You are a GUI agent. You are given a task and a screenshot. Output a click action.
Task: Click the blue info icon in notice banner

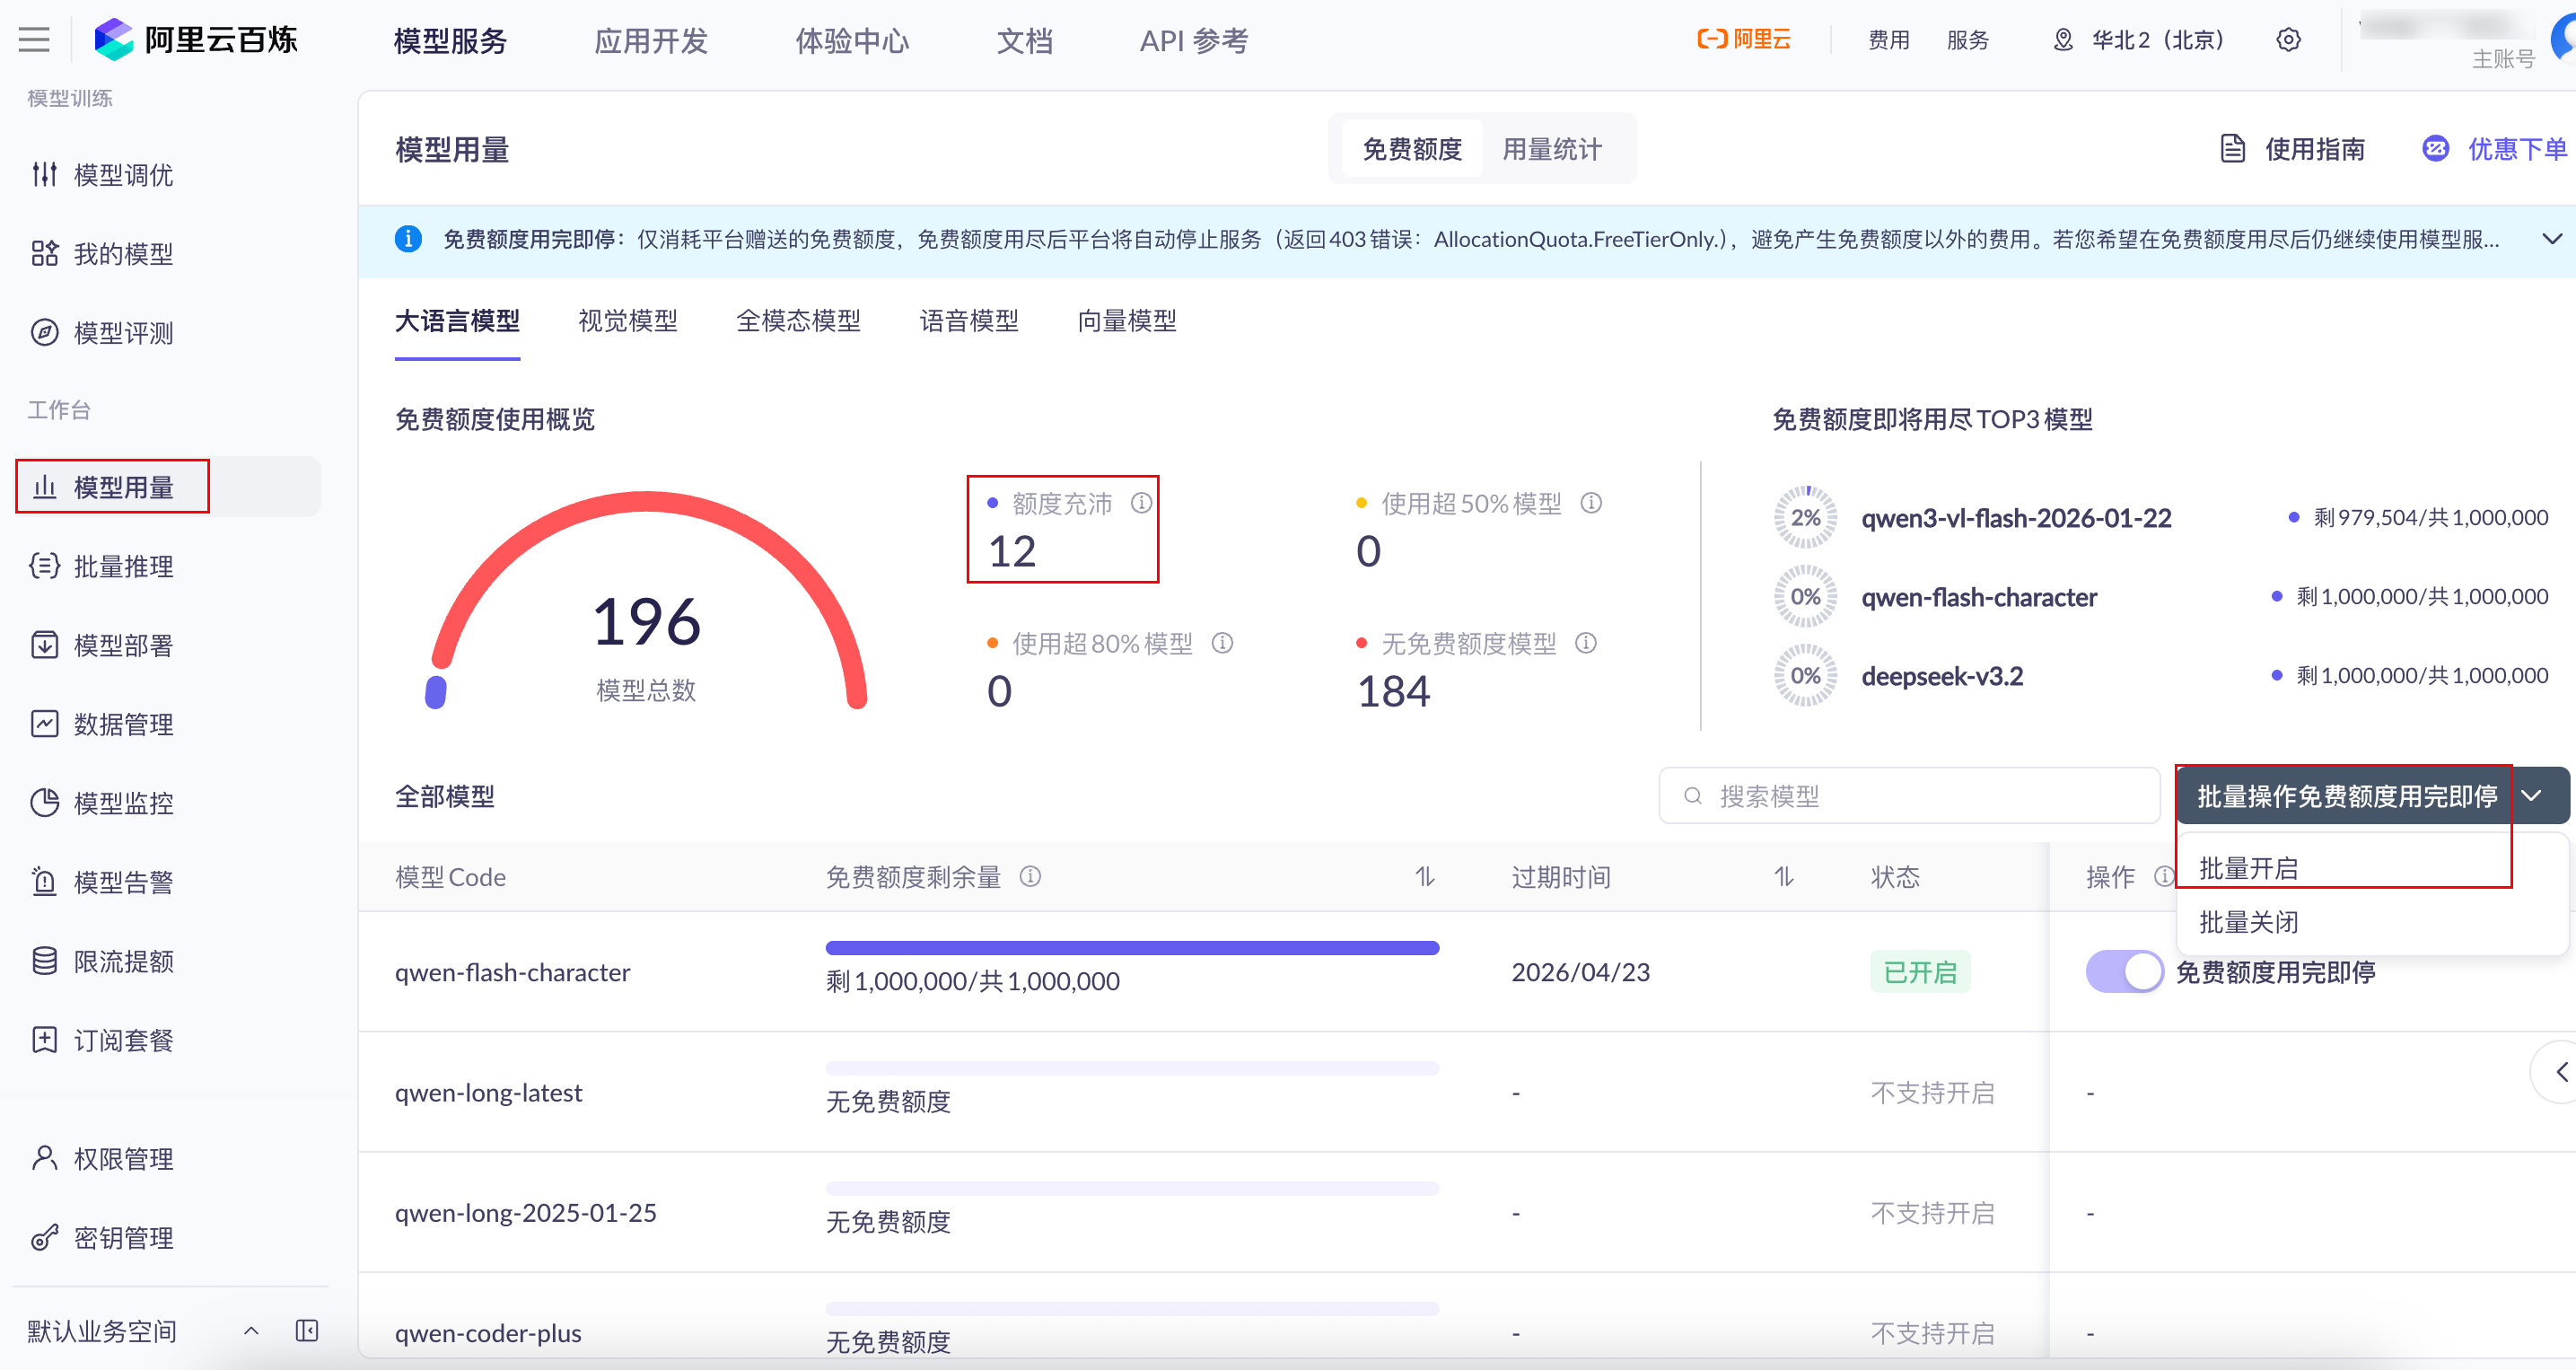pos(408,239)
